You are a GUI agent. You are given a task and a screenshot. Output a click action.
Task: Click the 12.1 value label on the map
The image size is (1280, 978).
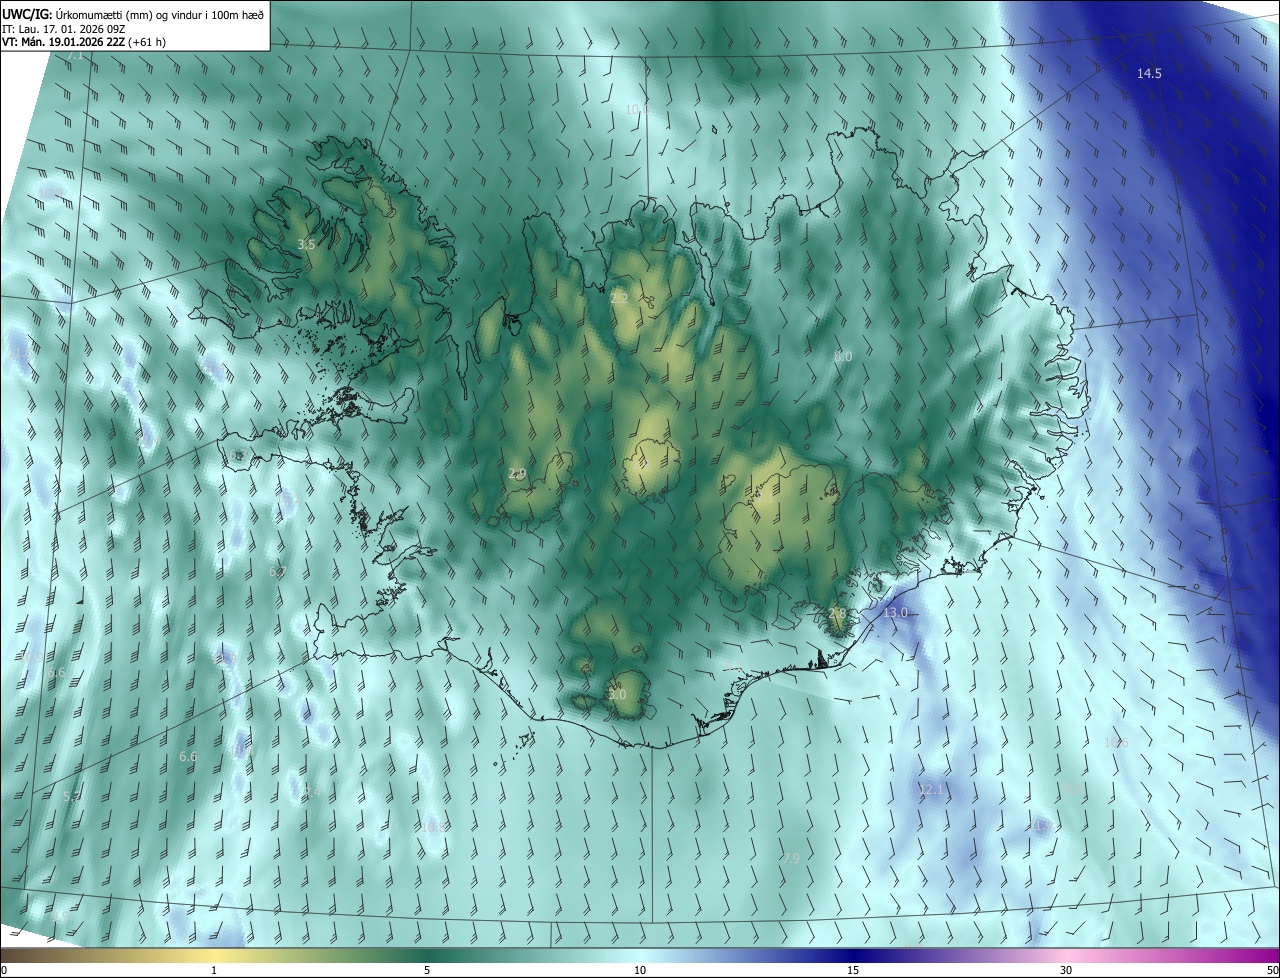(x=931, y=790)
